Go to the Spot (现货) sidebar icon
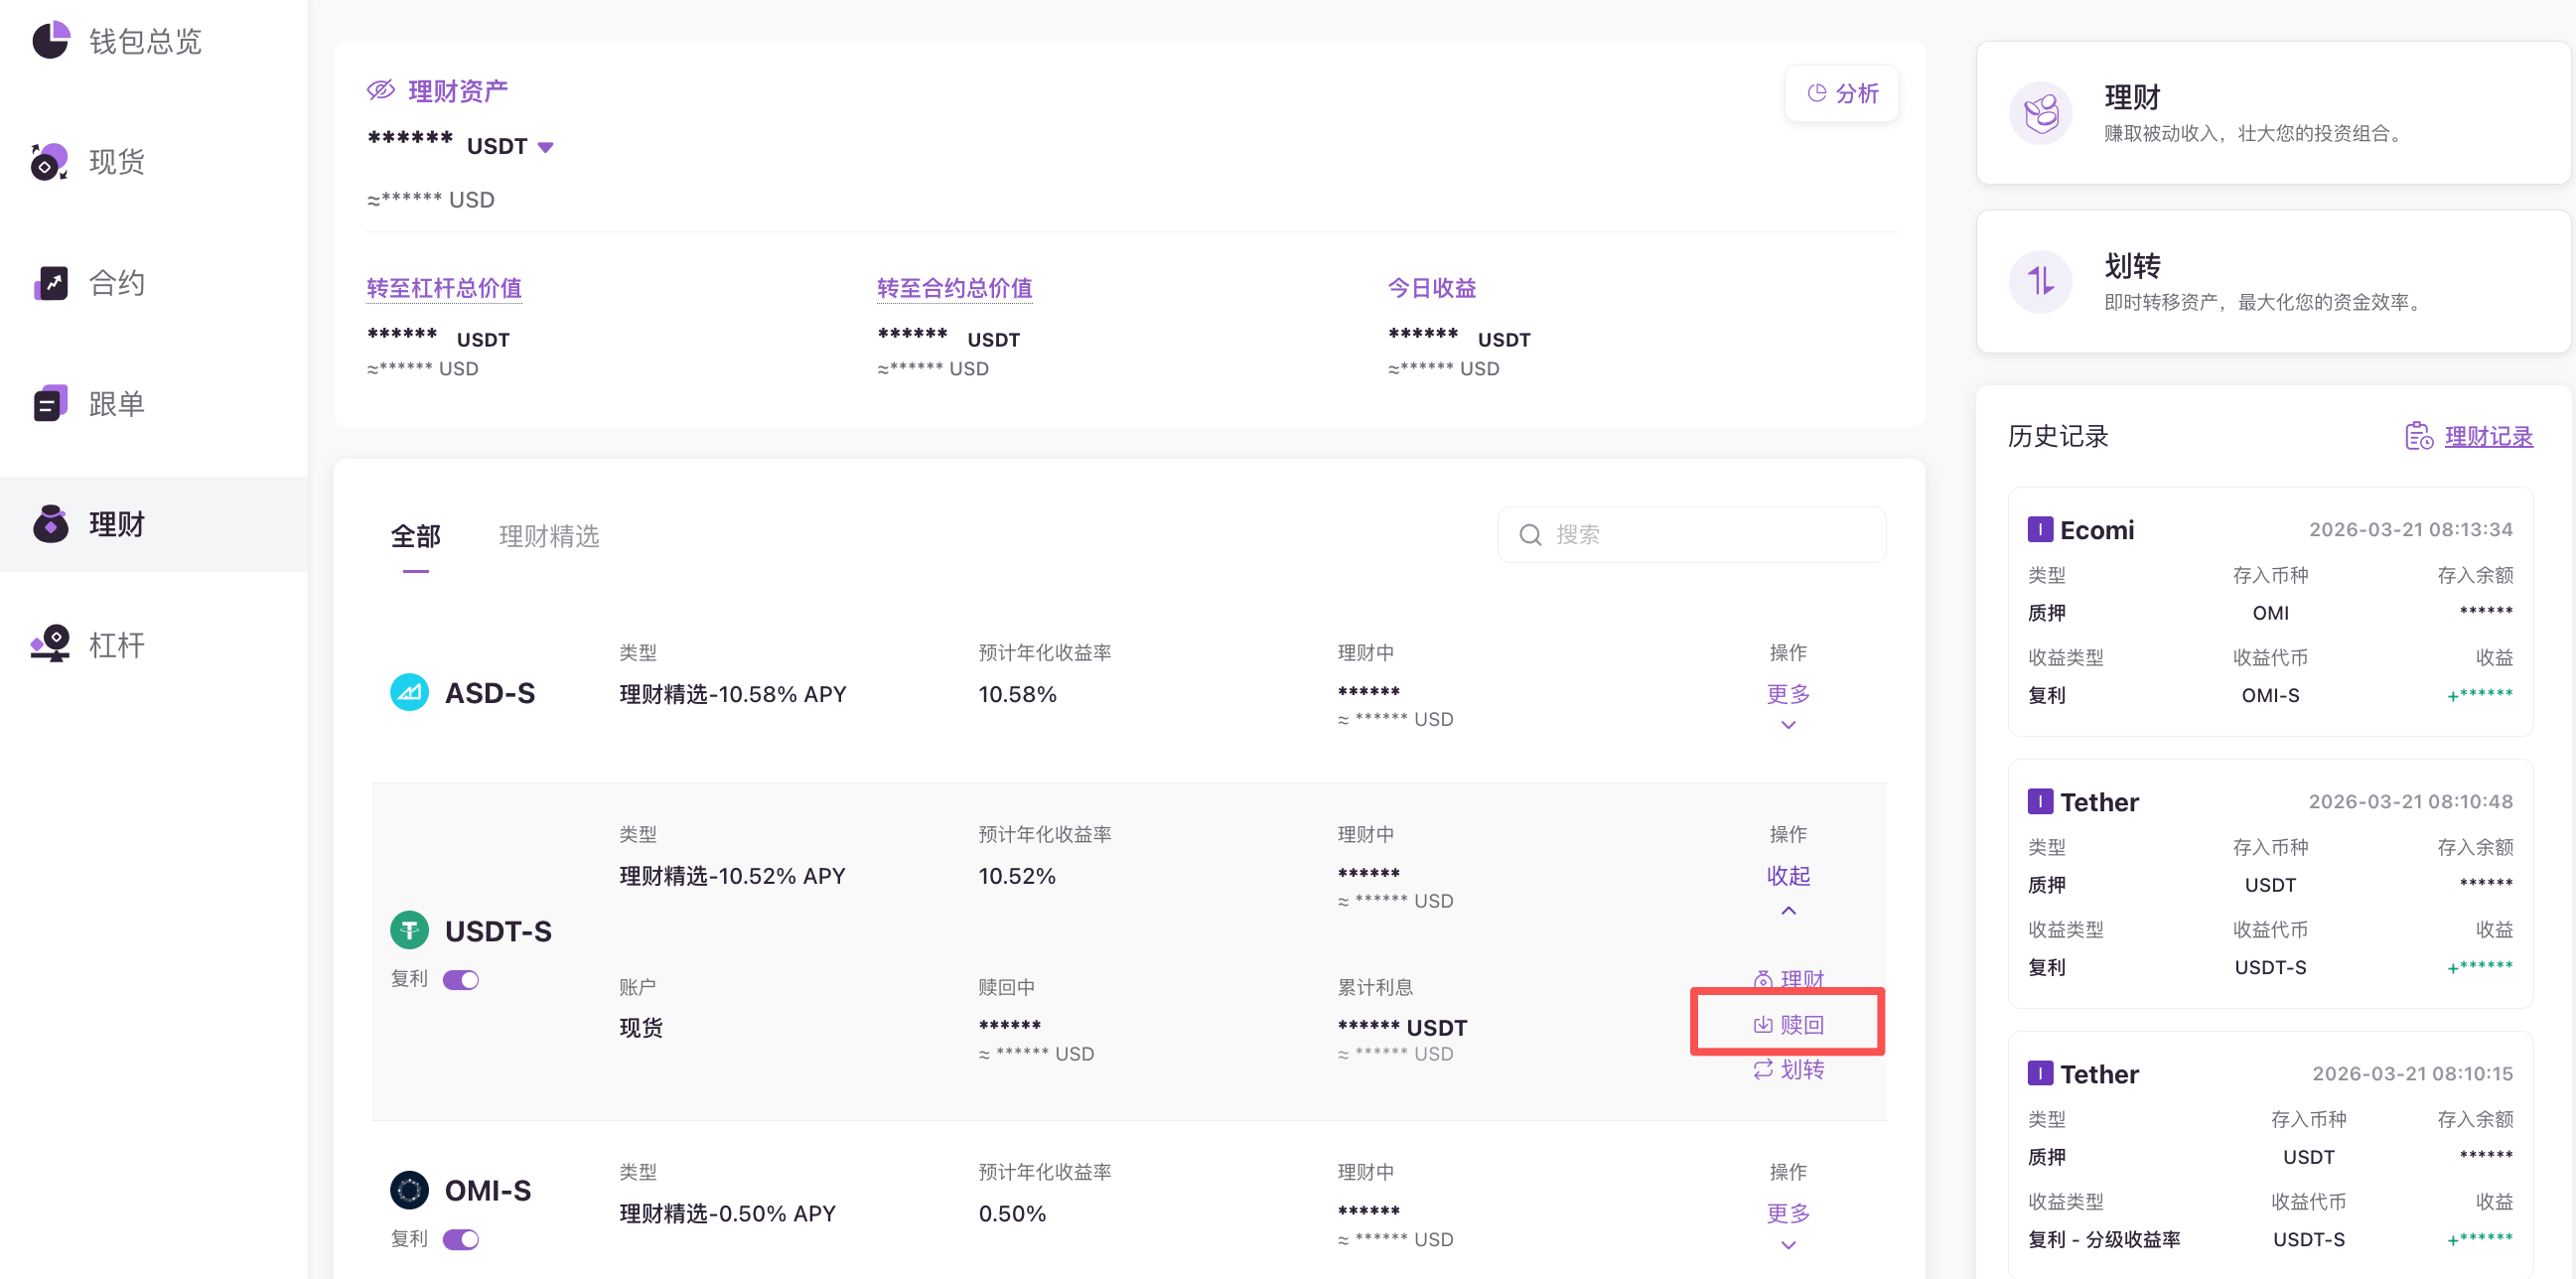Screen dimensions: 2576x1279 (51, 161)
